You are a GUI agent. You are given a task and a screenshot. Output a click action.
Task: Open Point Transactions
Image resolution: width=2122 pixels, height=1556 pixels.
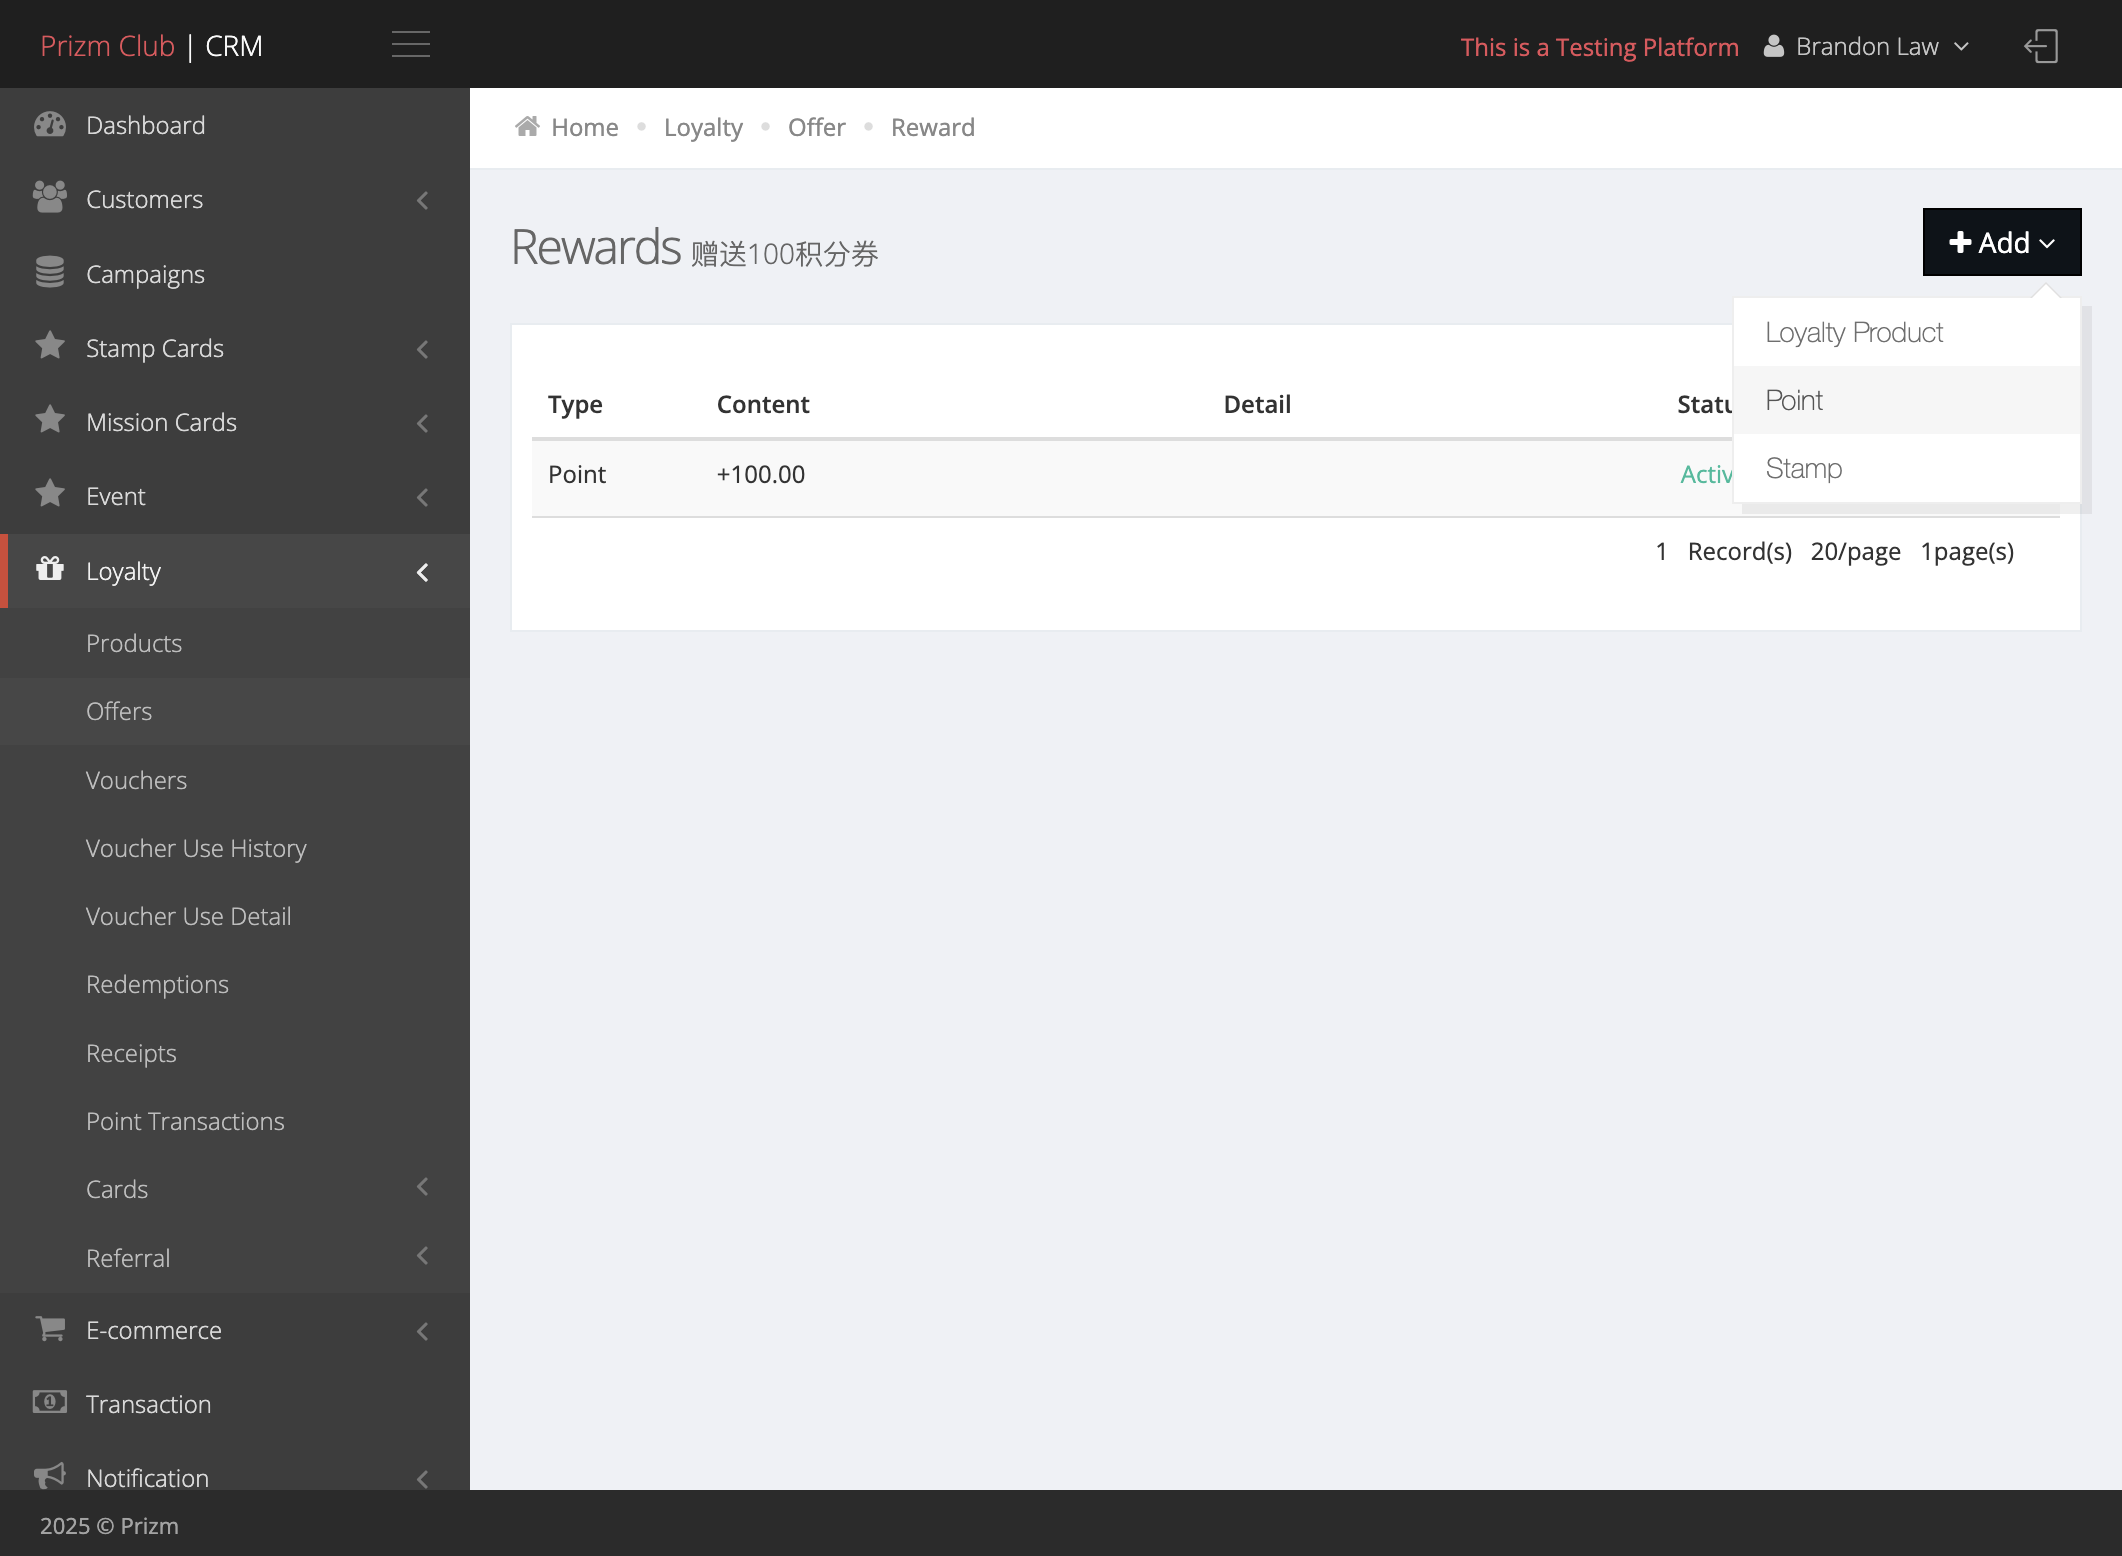click(x=235, y=1121)
